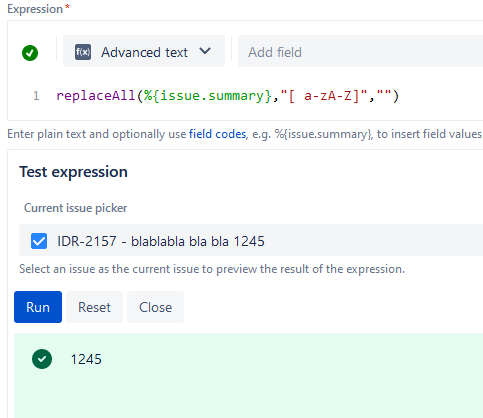The width and height of the screenshot is (483, 418).
Task: Click the result value 1245
Action: coord(86,359)
